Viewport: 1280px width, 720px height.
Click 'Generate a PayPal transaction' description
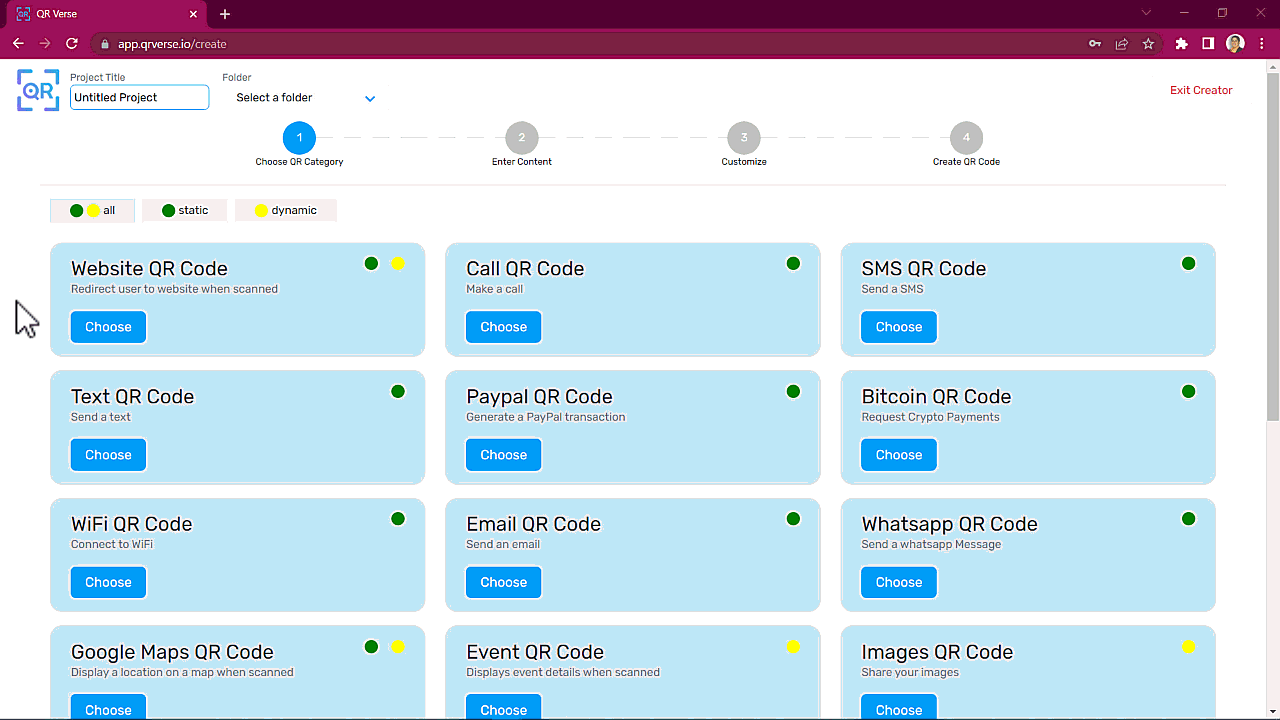pyautogui.click(x=545, y=417)
